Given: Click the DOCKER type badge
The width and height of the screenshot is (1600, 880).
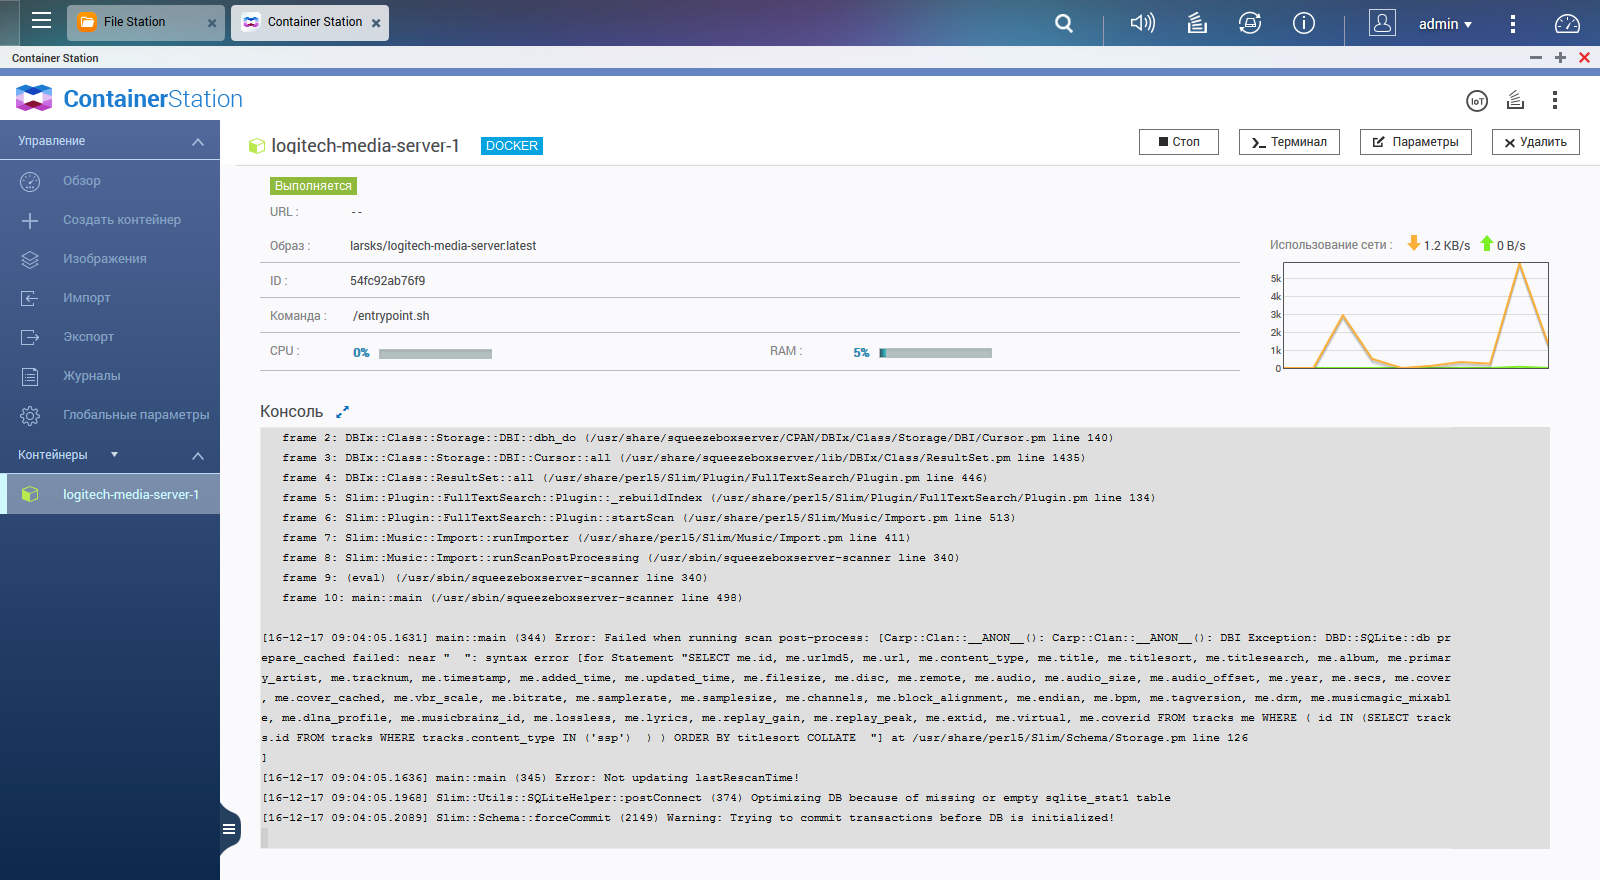Looking at the screenshot, I should [512, 146].
